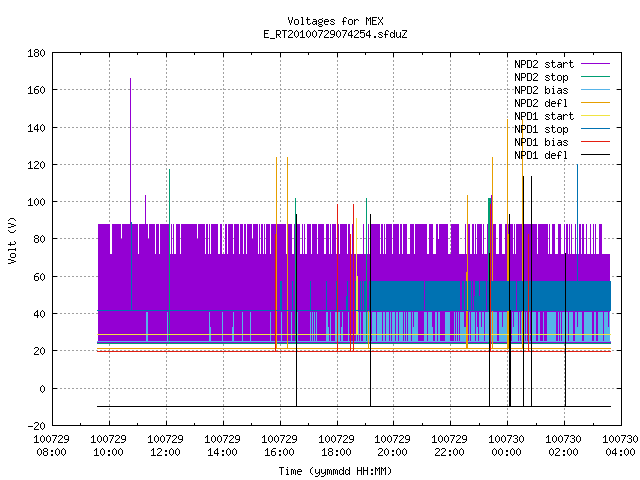Click the "Time (yymmdd HH:MM)" x-axis label
Viewport: 640px width, 480px height.
(335, 471)
